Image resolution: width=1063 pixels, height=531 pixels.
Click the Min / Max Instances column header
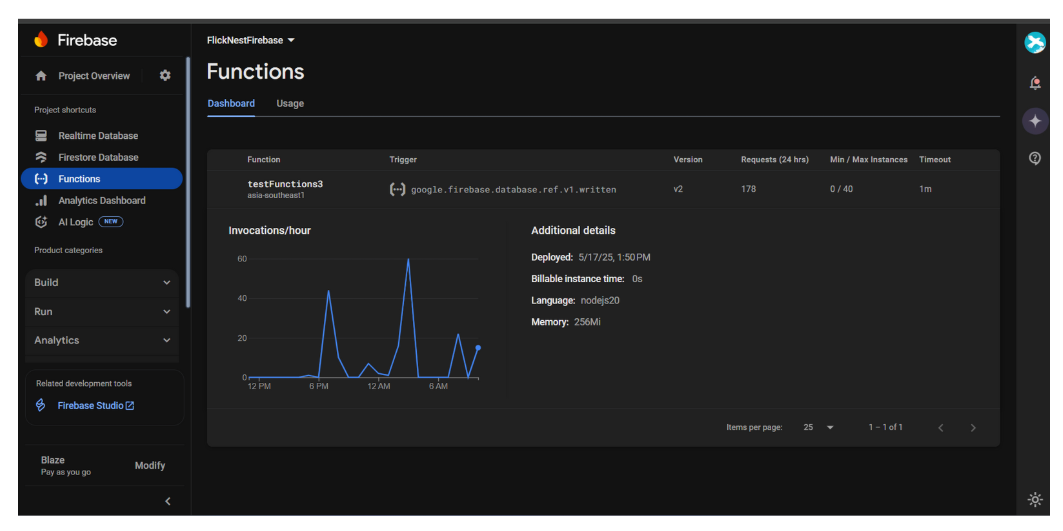click(x=868, y=159)
